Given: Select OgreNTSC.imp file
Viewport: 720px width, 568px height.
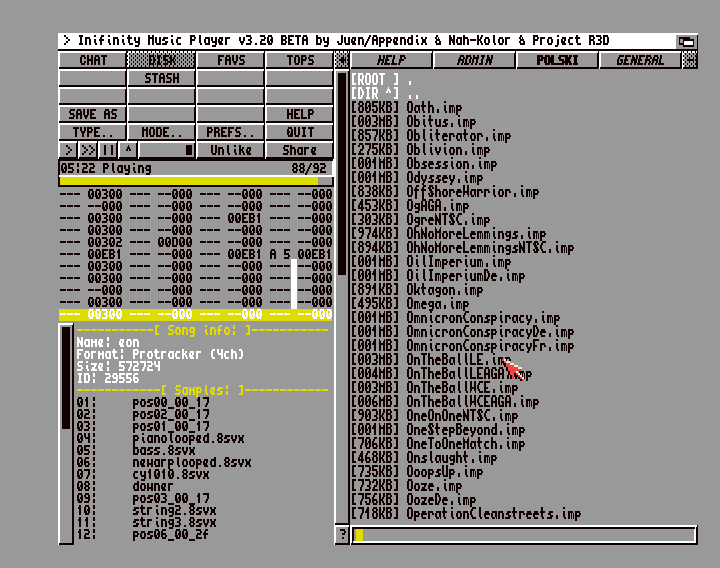Looking at the screenshot, I should pyautogui.click(x=421, y=220).
